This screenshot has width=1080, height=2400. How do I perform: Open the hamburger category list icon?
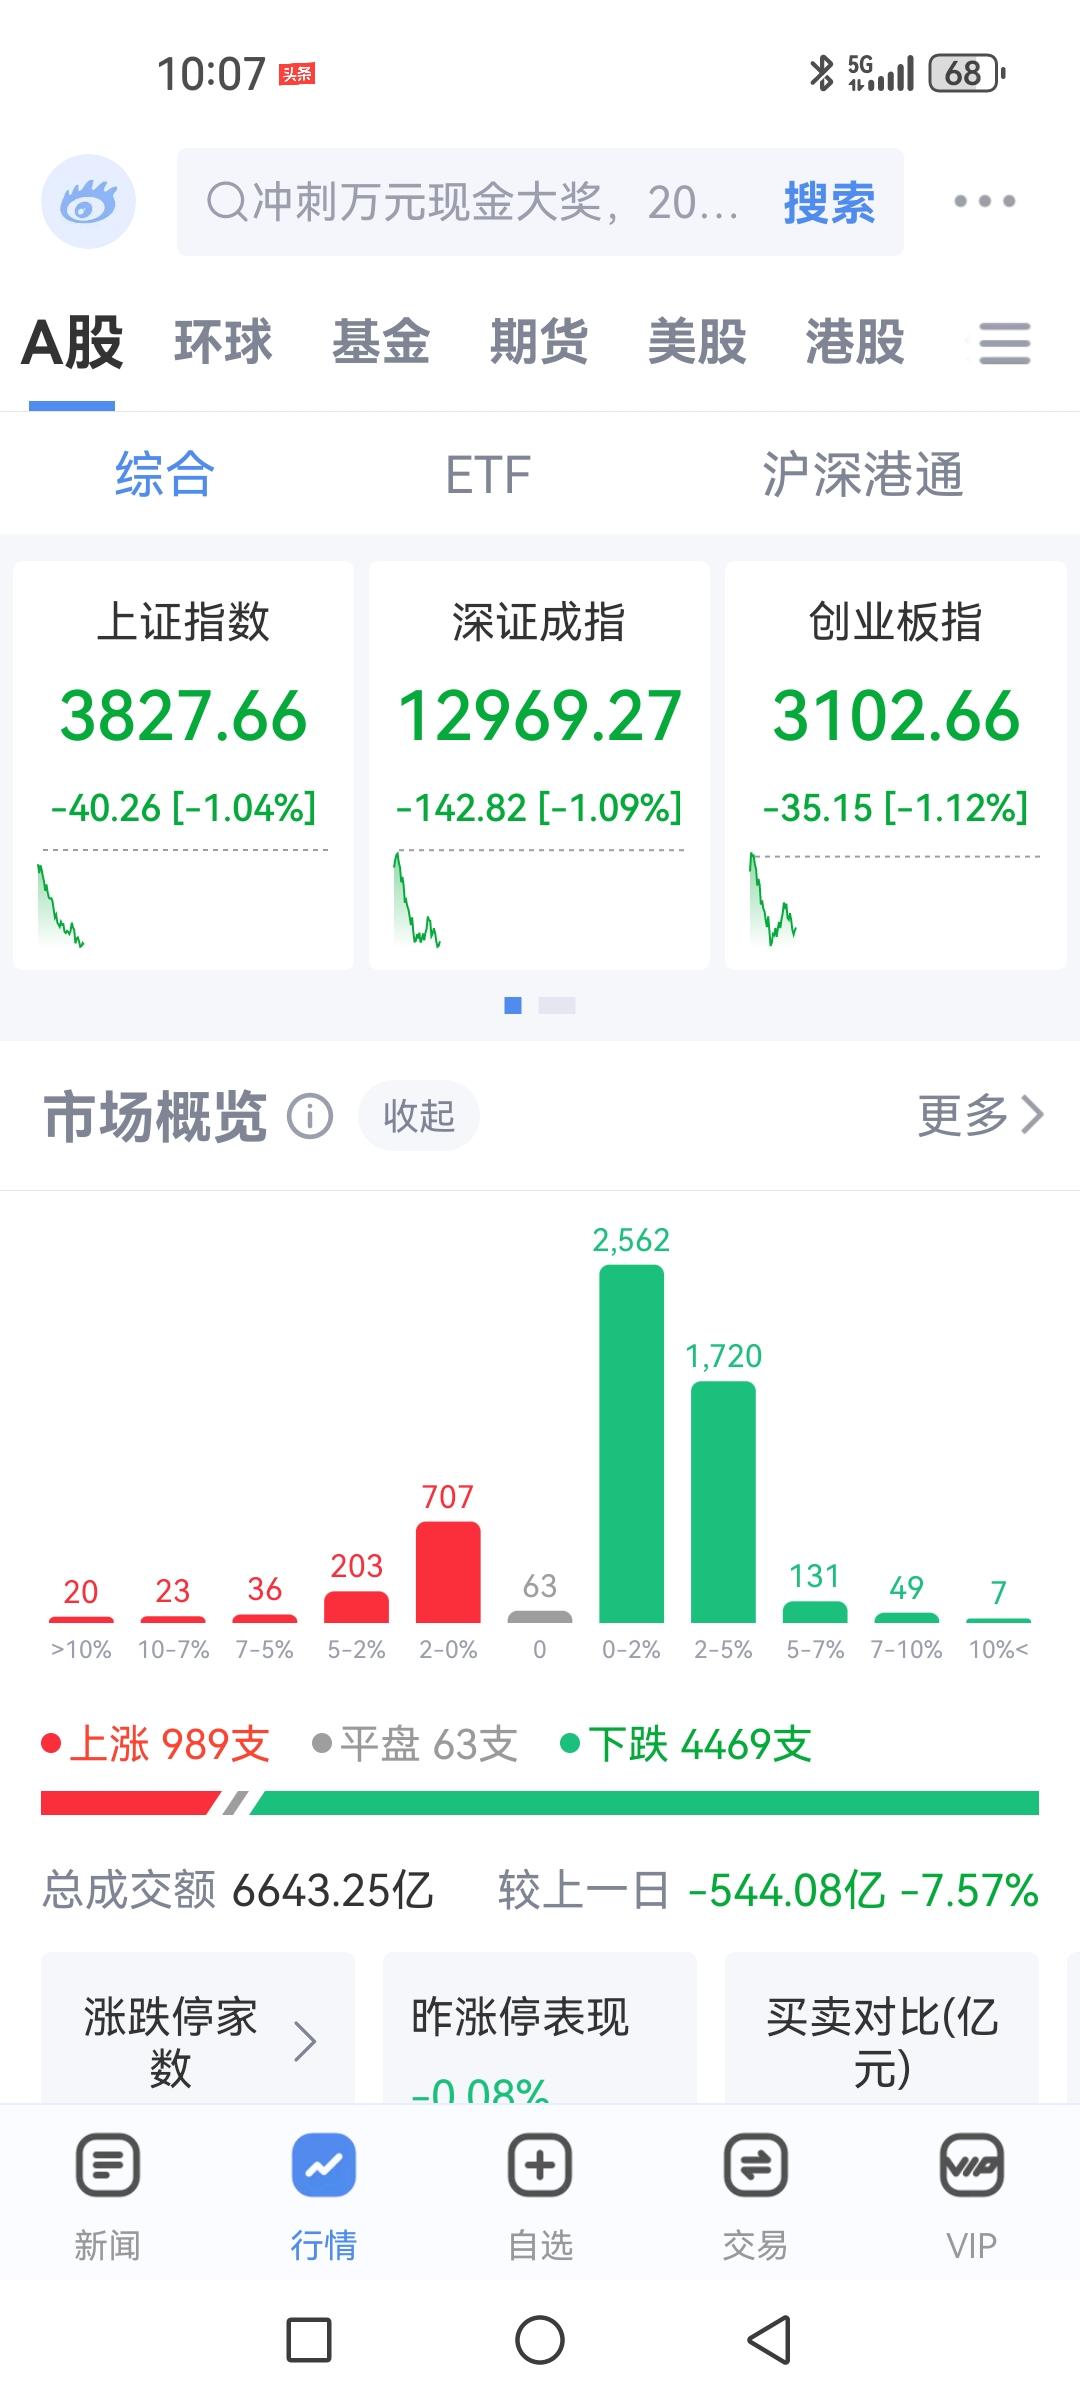(x=1004, y=343)
